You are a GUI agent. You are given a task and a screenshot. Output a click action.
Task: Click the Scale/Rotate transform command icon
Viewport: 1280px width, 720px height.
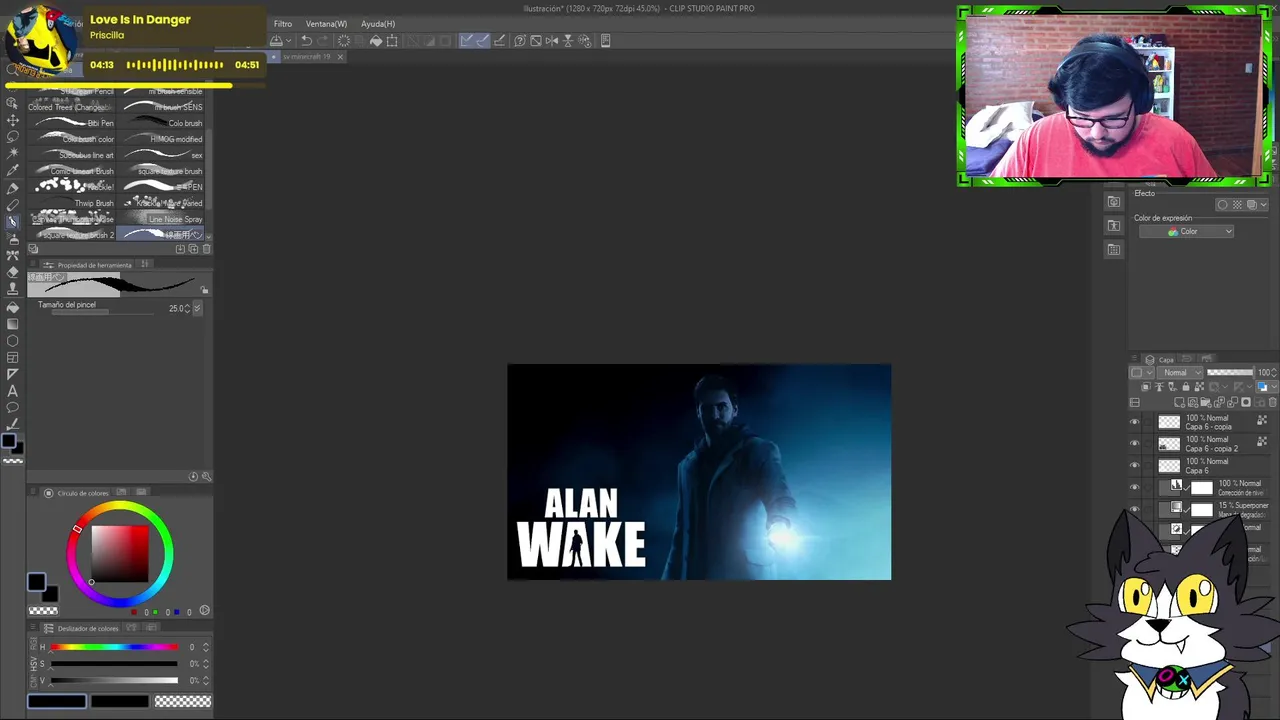pos(392,41)
